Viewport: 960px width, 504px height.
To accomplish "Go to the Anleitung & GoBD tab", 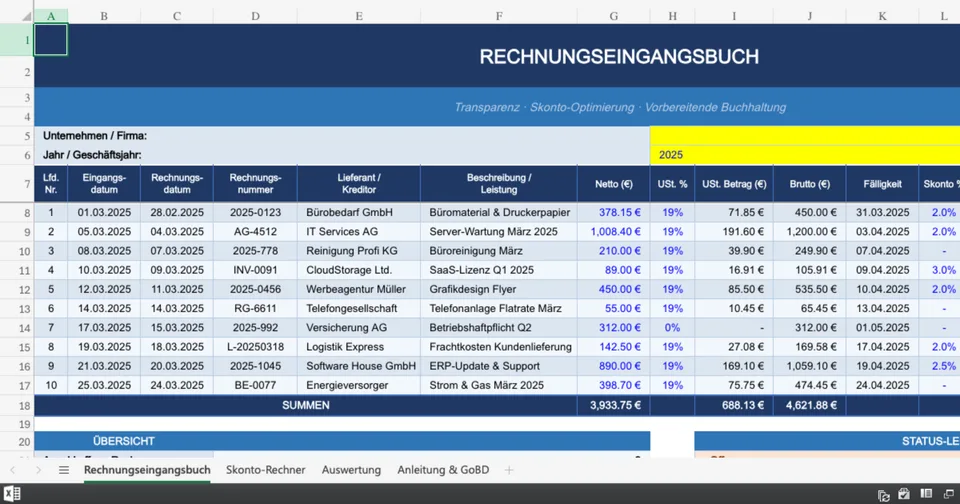I will tap(443, 470).
